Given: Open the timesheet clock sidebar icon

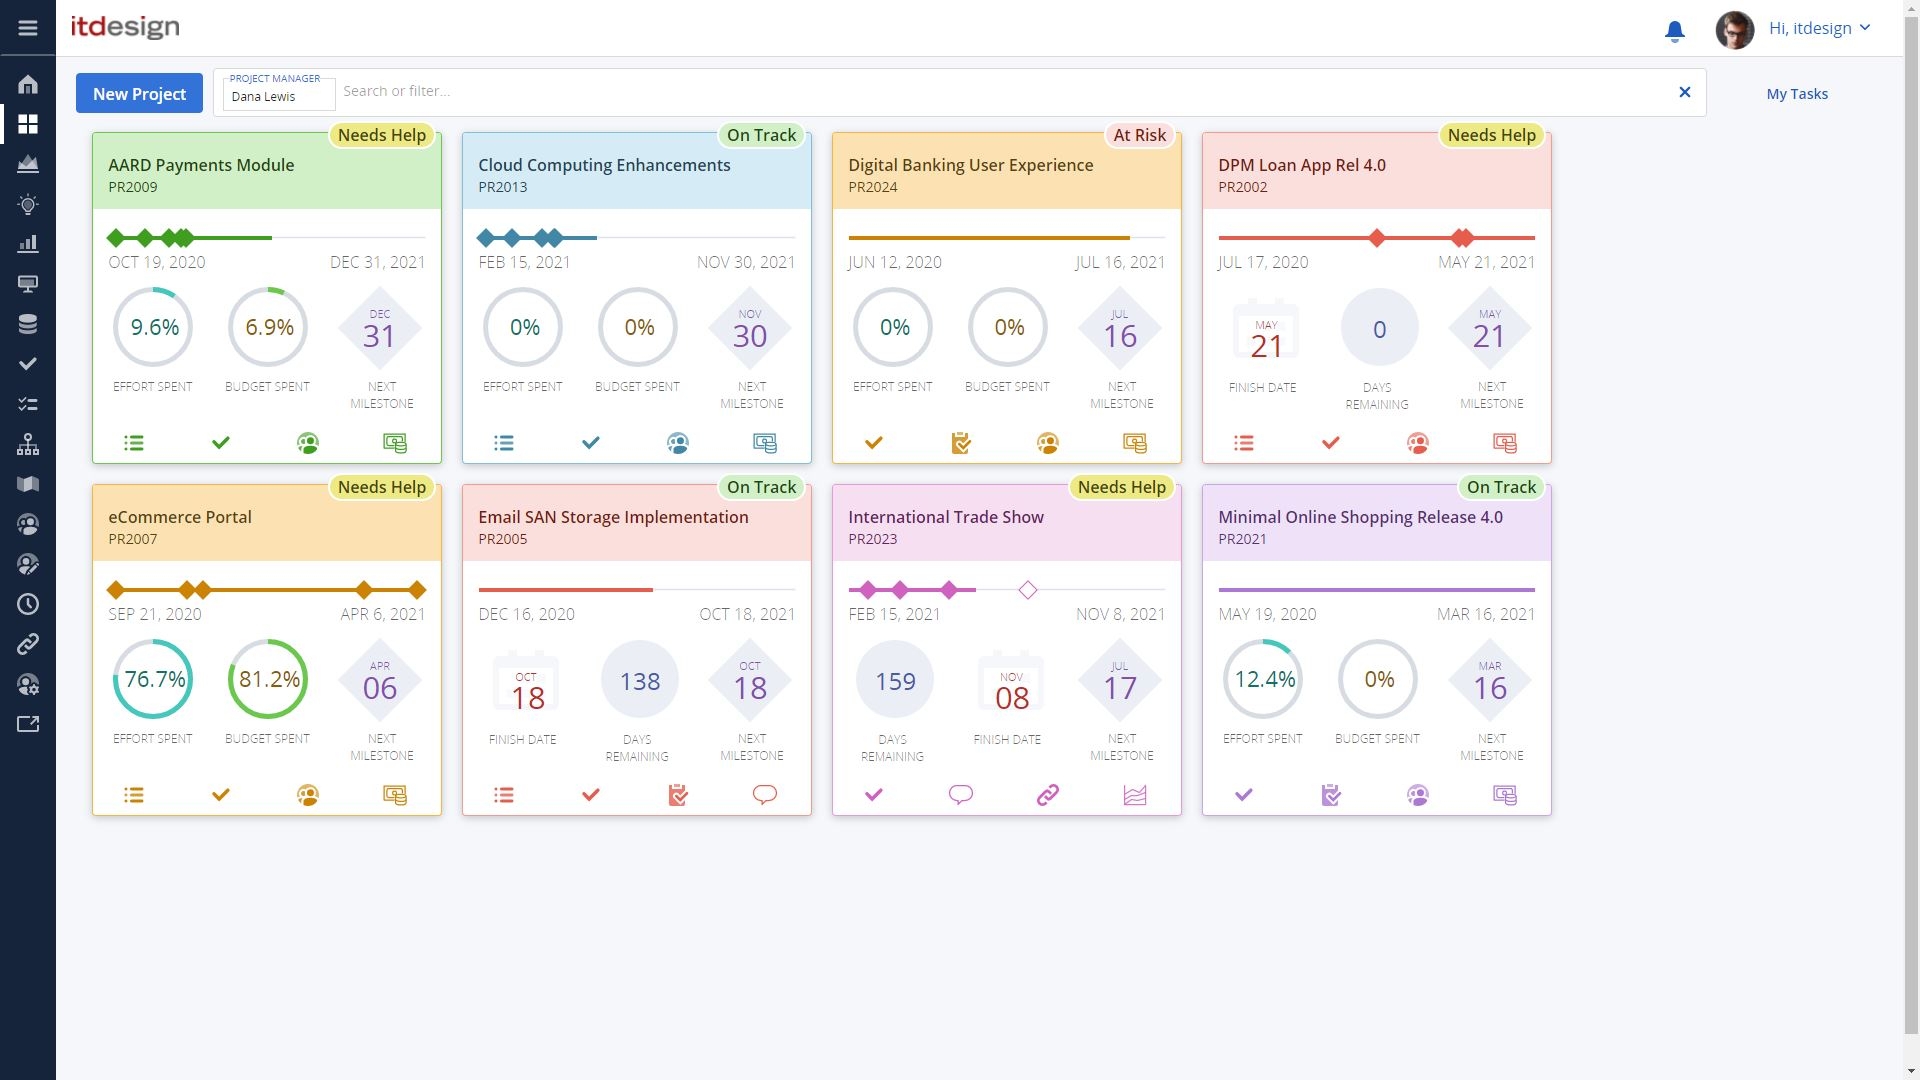Looking at the screenshot, I should pyautogui.click(x=28, y=604).
